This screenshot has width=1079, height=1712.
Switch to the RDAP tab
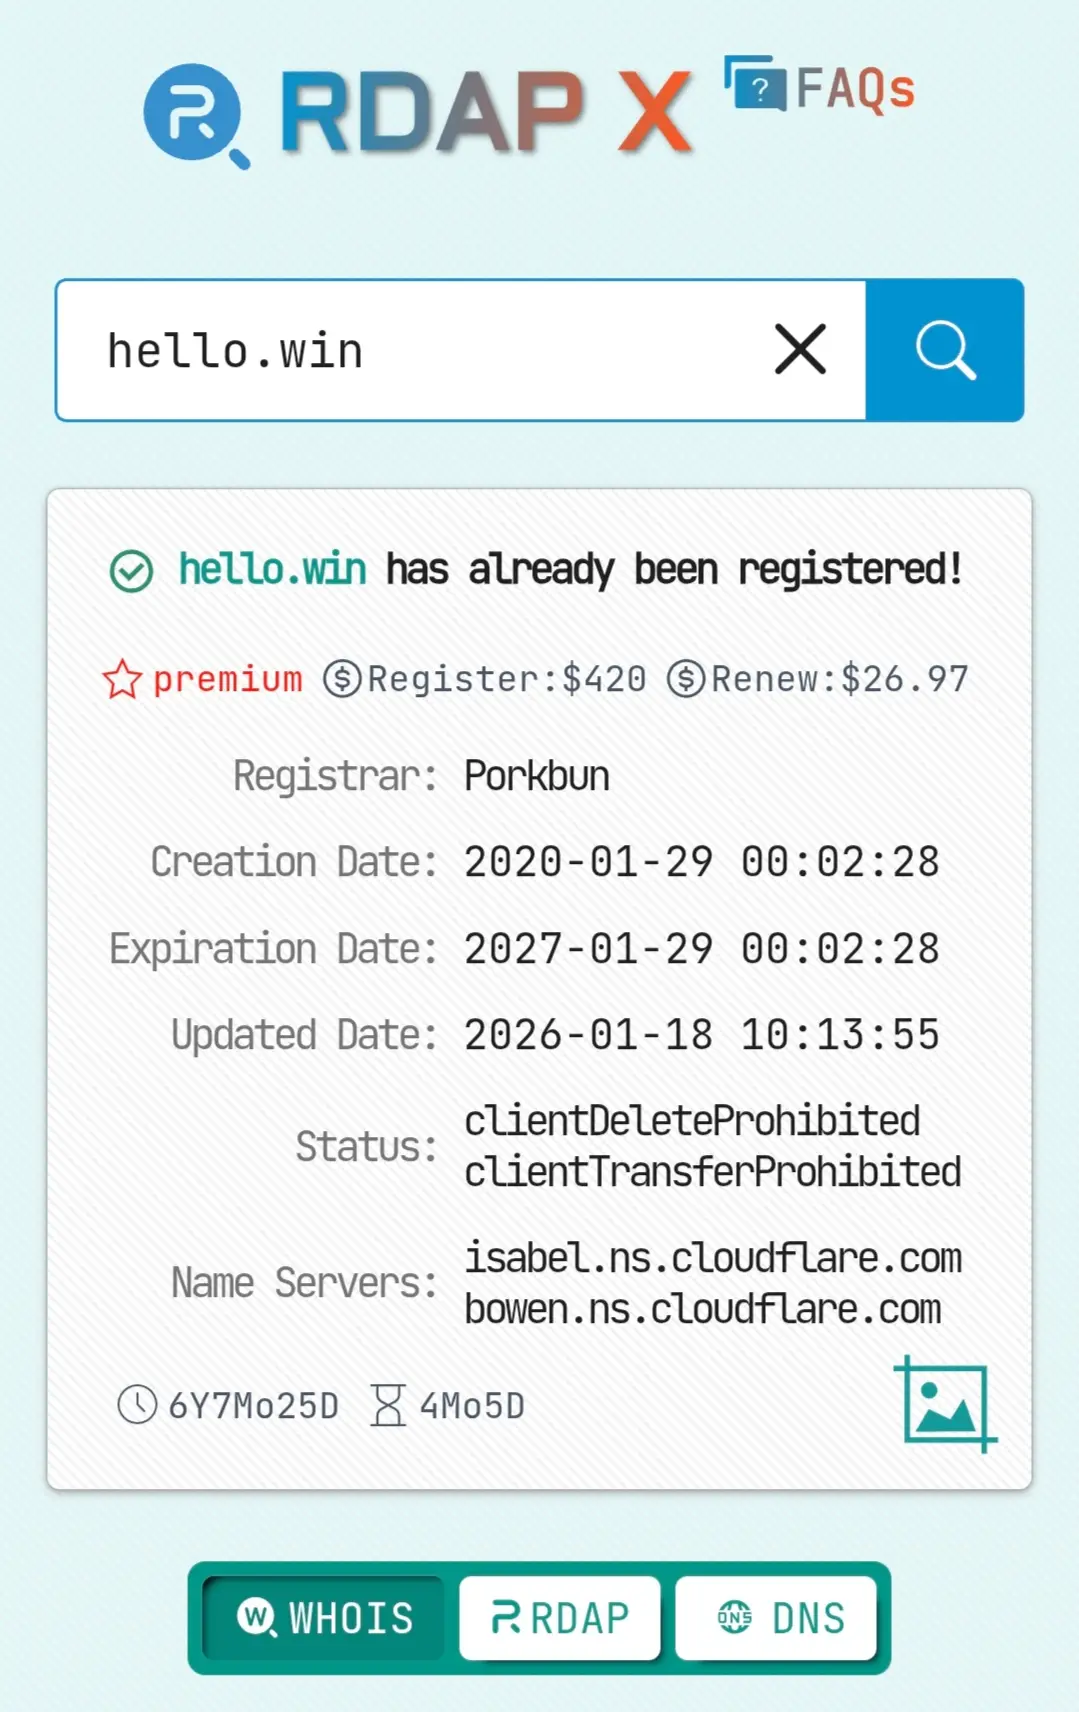[x=559, y=1618]
